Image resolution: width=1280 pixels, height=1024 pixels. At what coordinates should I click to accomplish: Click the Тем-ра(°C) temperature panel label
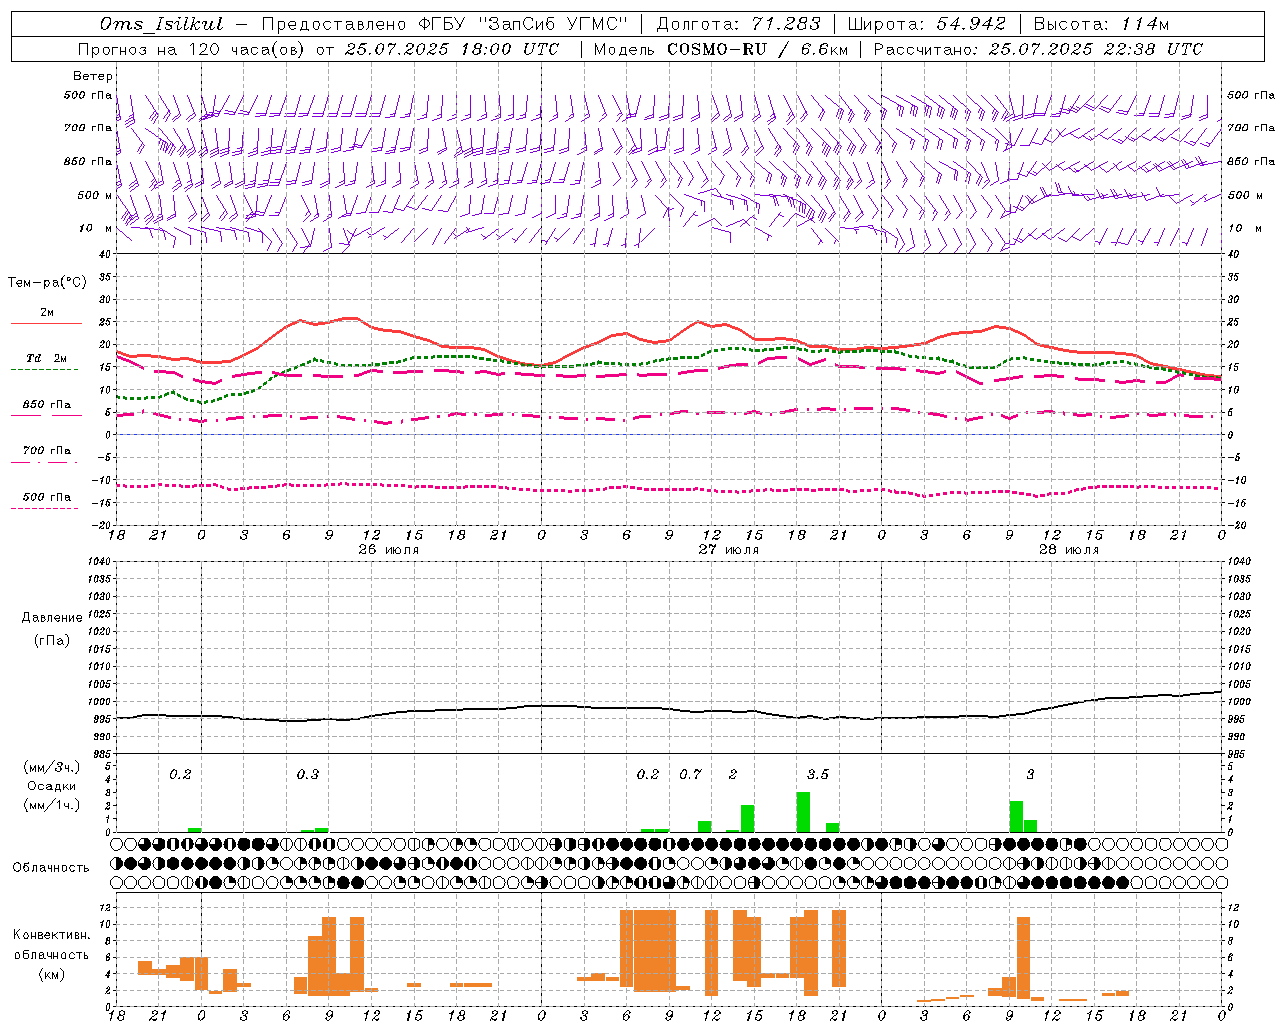coord(47,283)
